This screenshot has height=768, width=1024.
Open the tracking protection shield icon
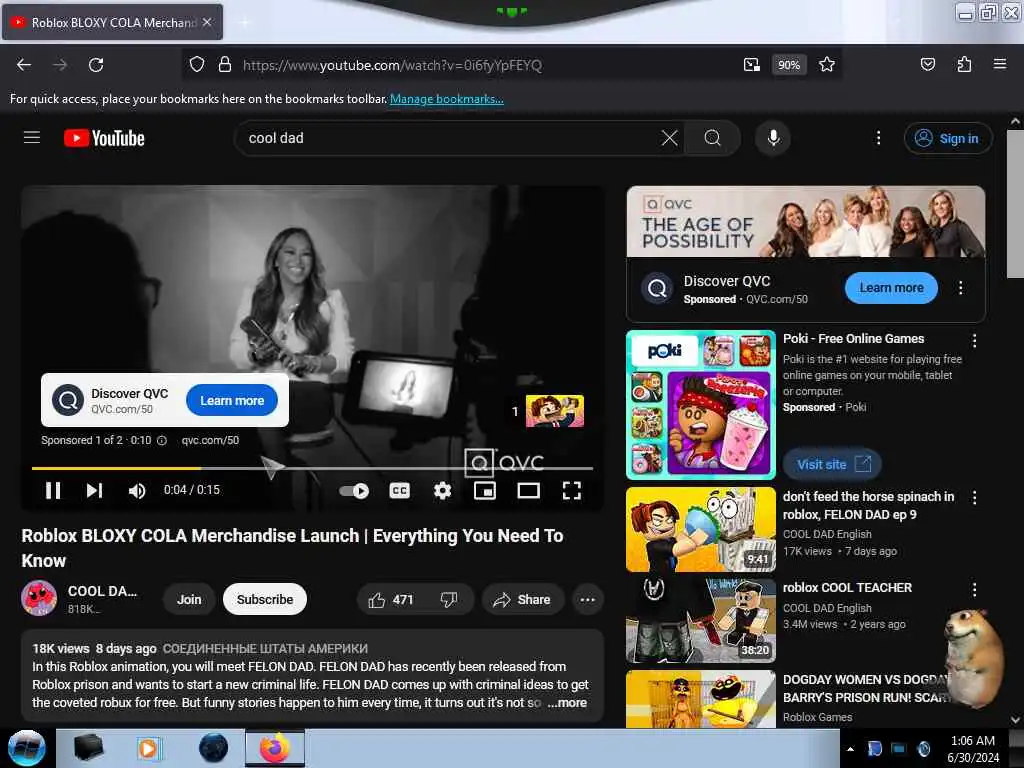click(x=197, y=65)
